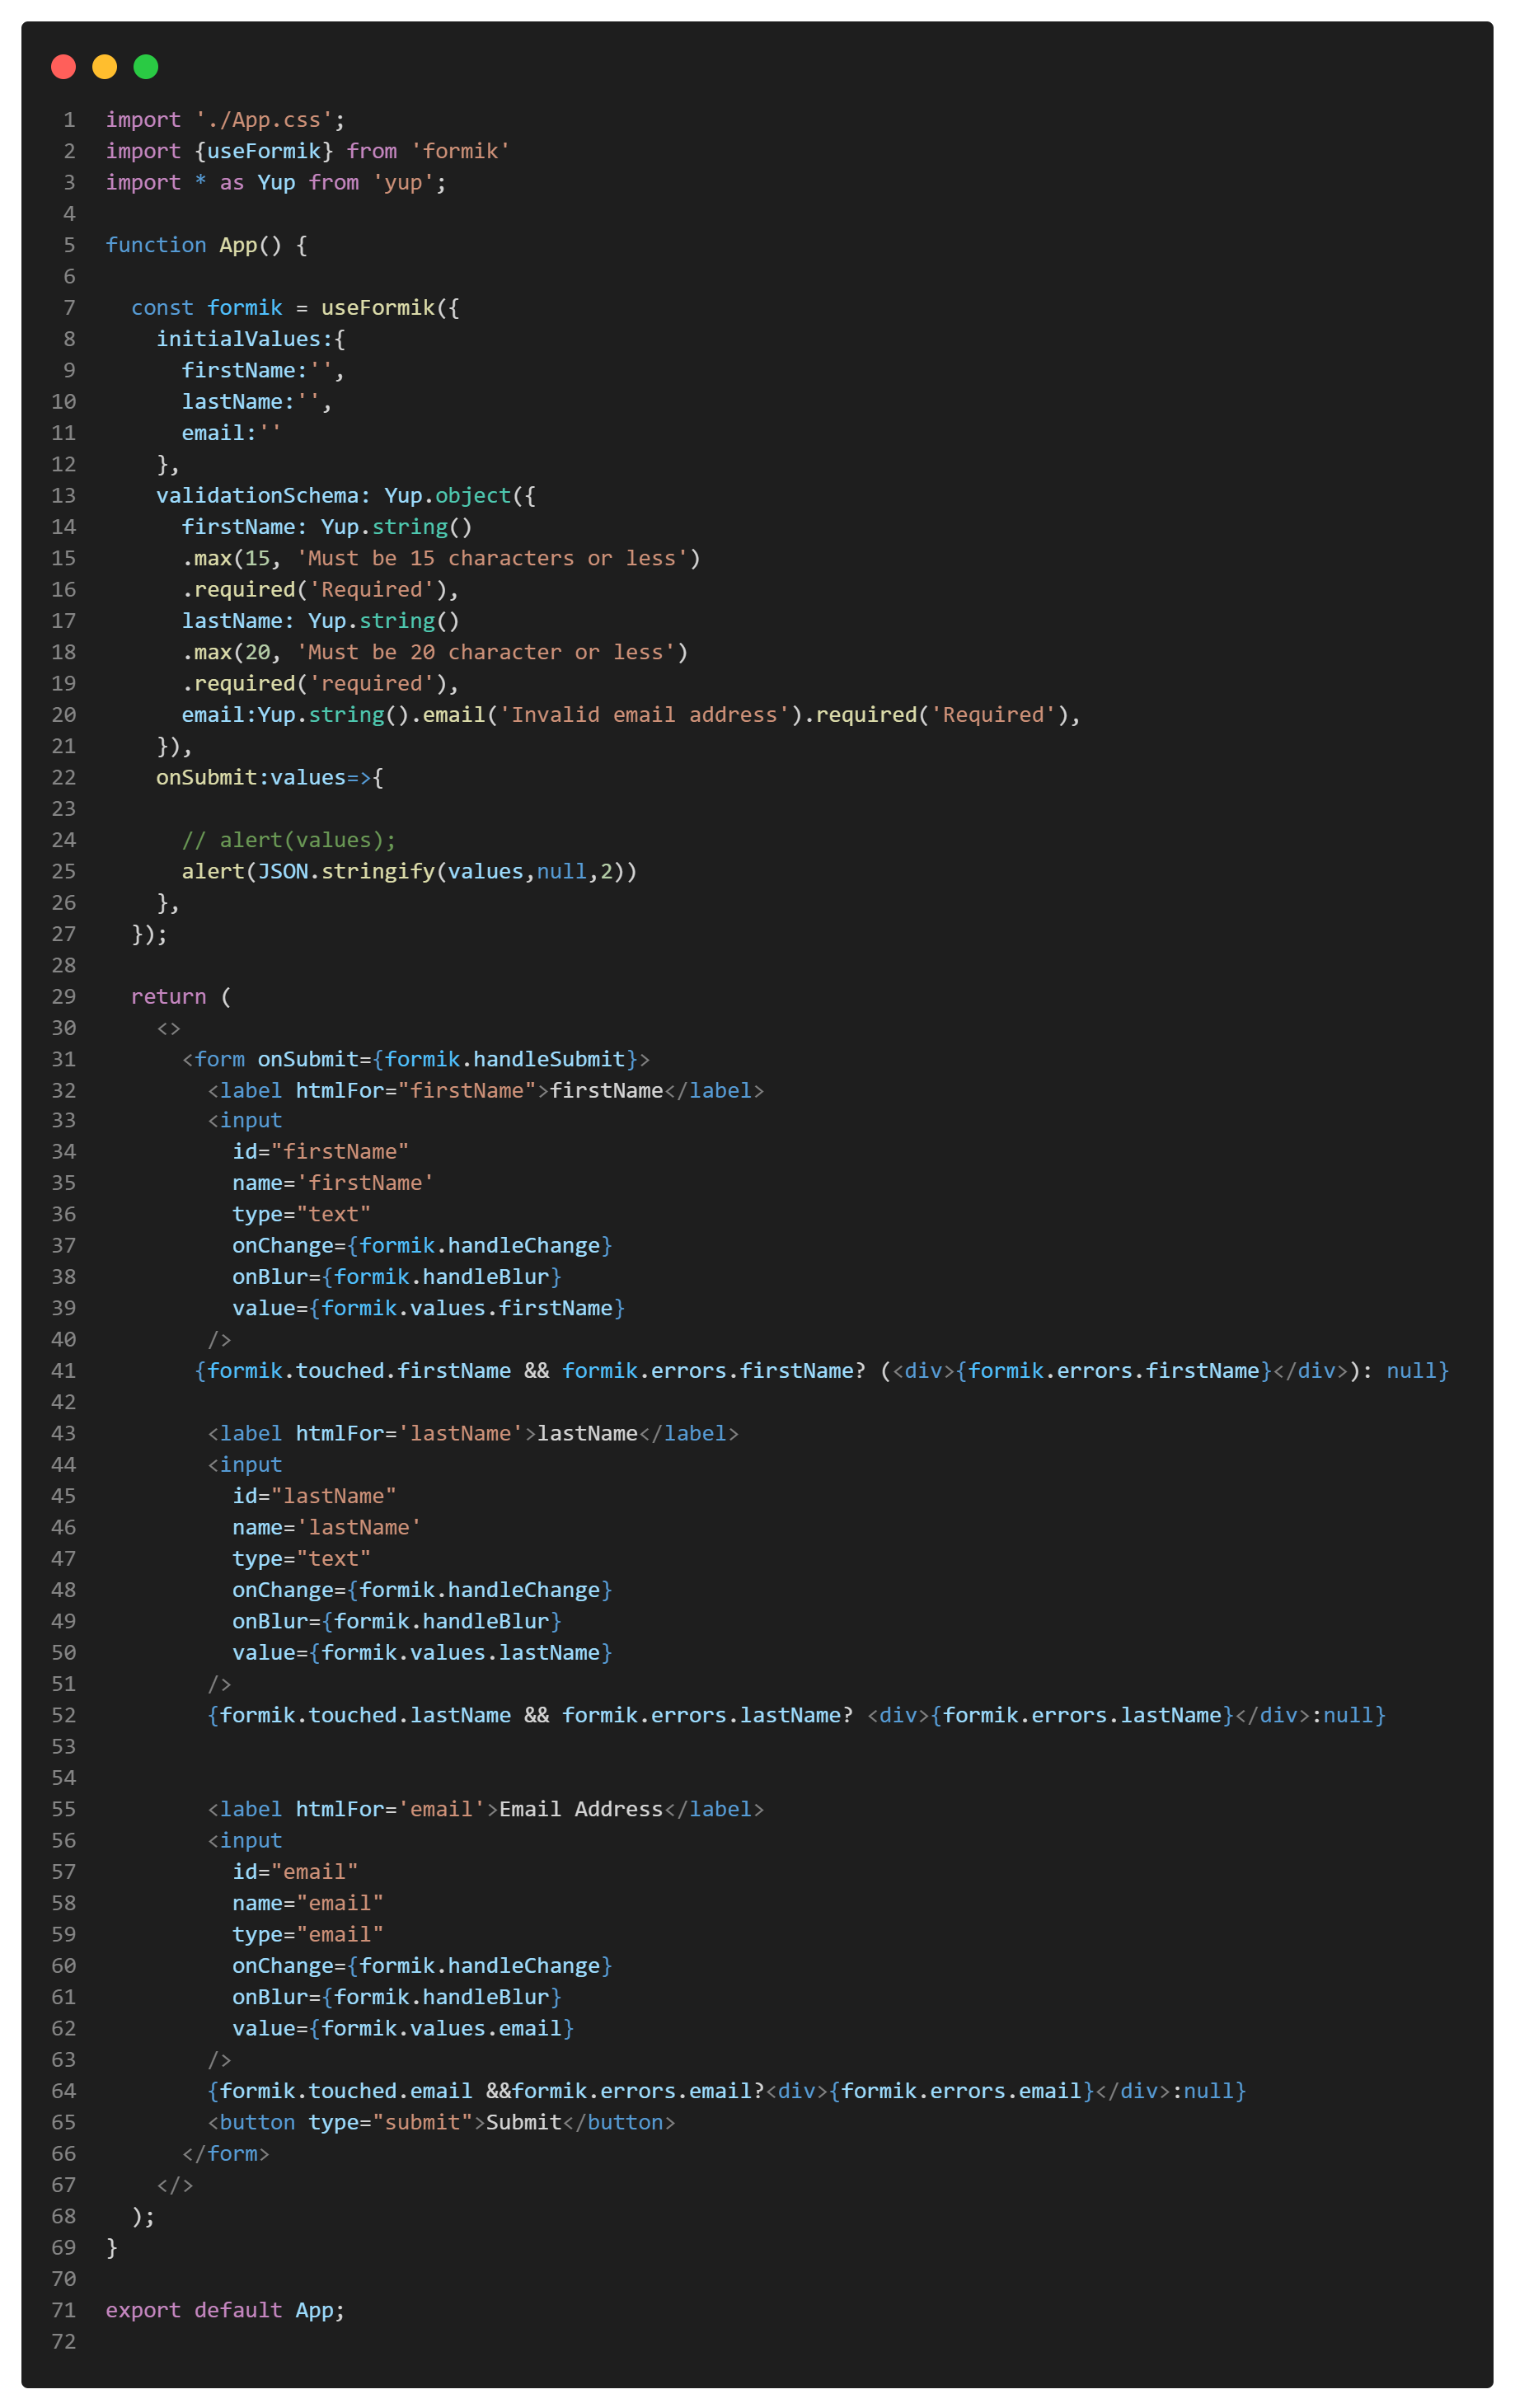Click the 'yup' import string on line 3
The image size is (1515, 2408).
(403, 183)
